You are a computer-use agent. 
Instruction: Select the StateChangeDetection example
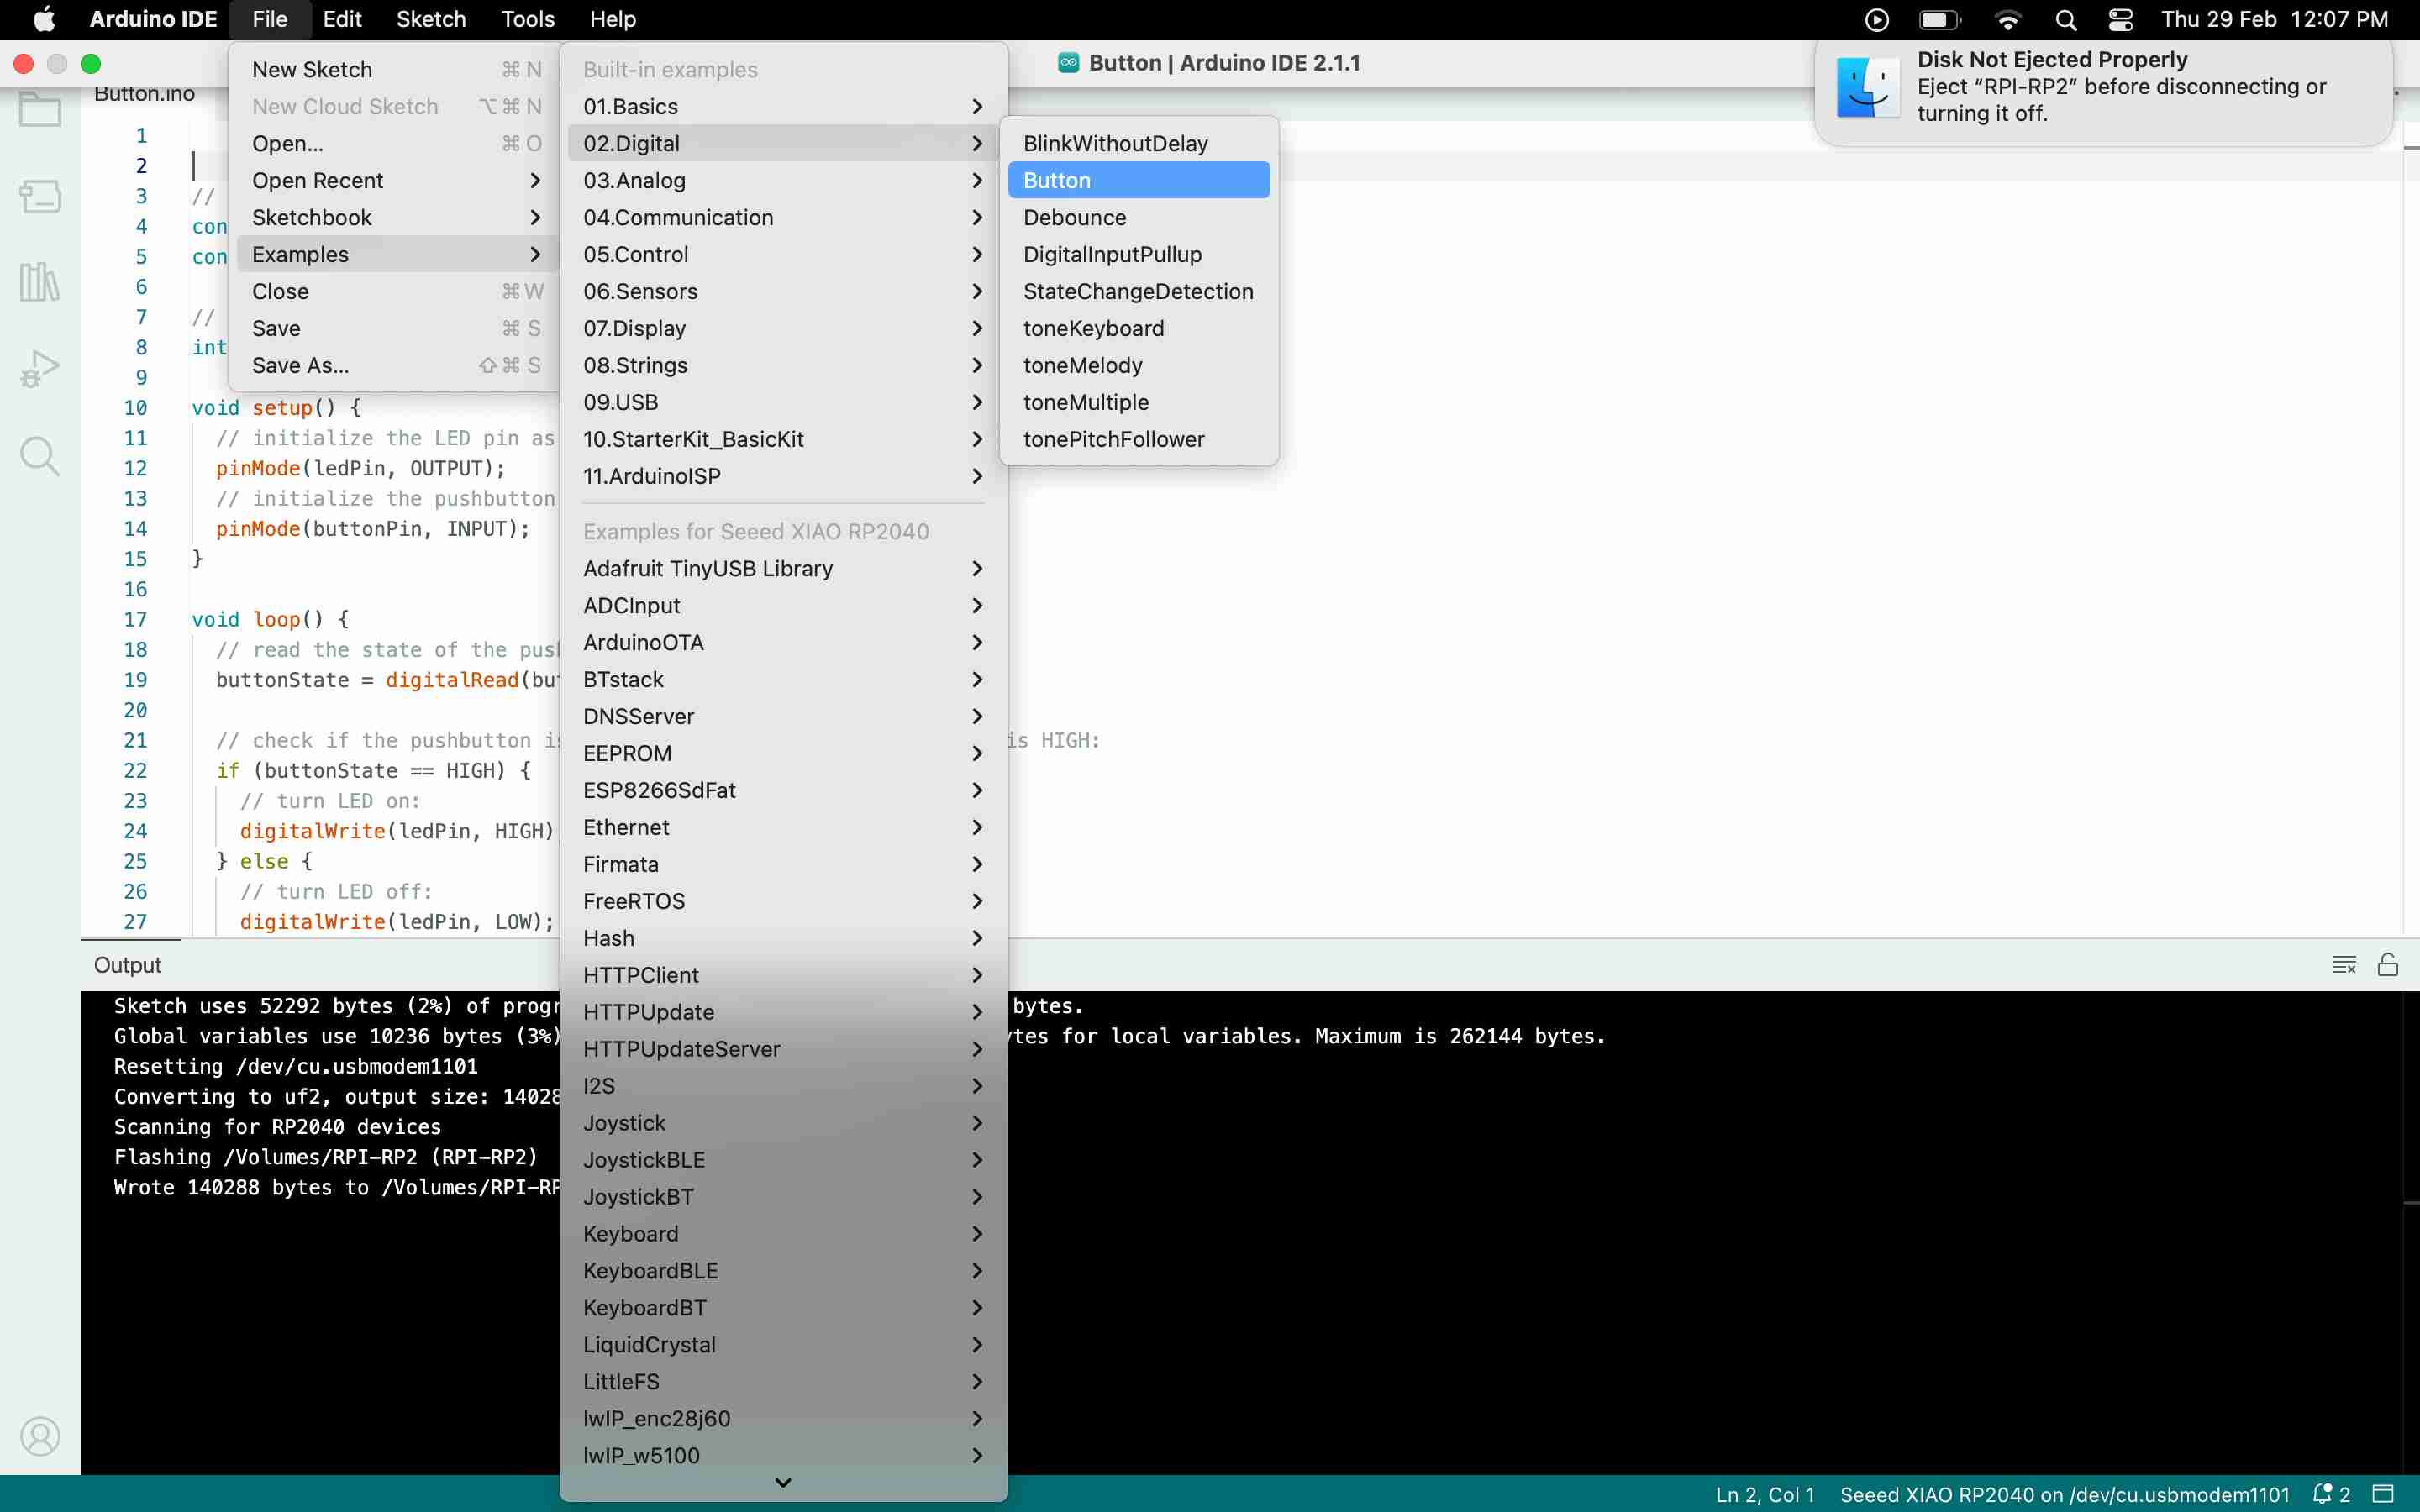(x=1139, y=291)
